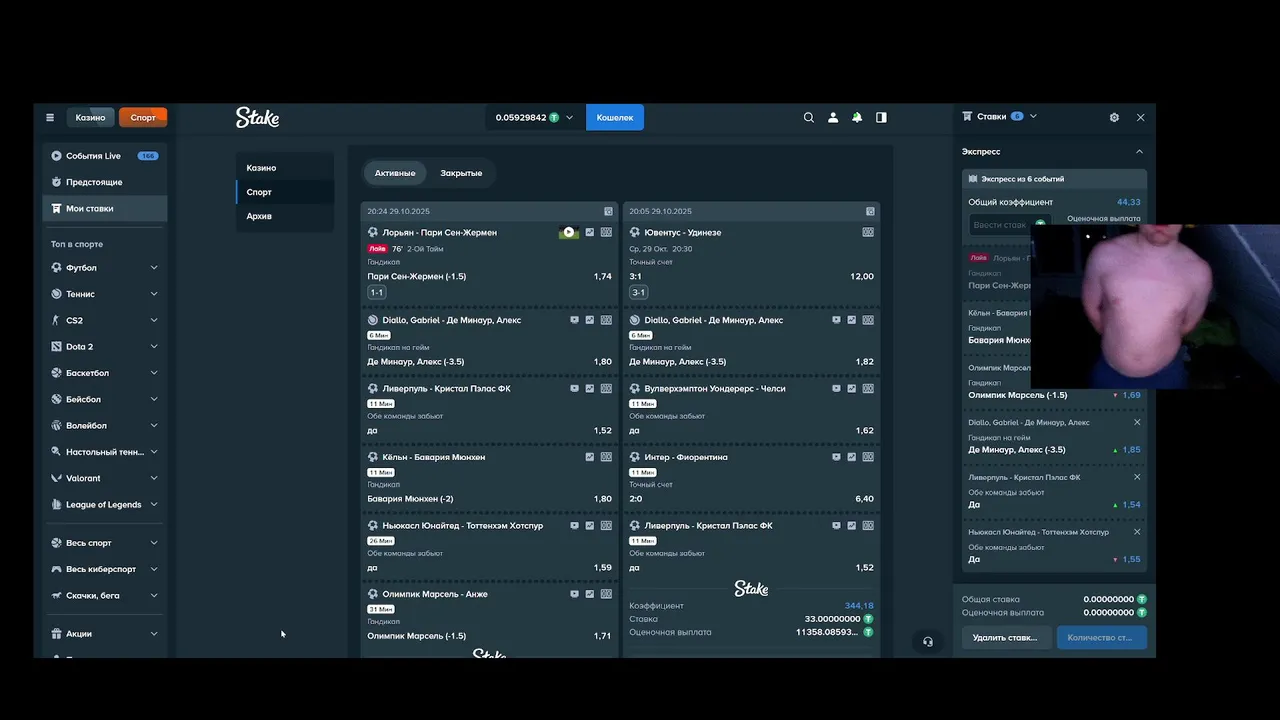Click the coefficient value 344,18
Viewport: 1280px width, 720px height.
click(859, 606)
